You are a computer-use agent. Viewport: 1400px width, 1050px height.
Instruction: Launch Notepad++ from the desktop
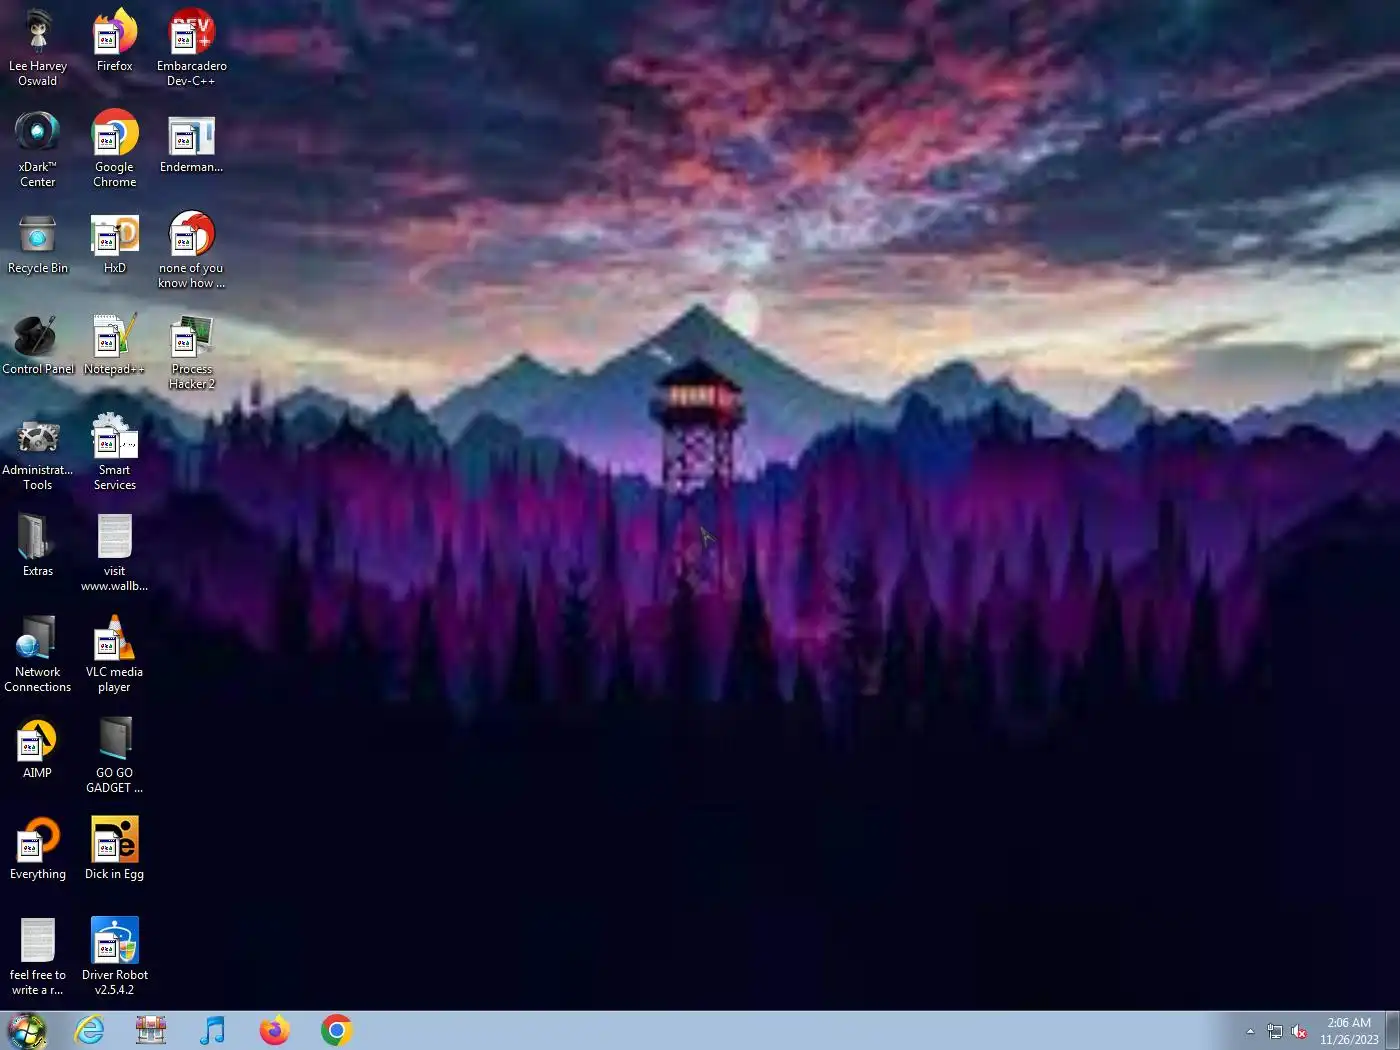115,343
